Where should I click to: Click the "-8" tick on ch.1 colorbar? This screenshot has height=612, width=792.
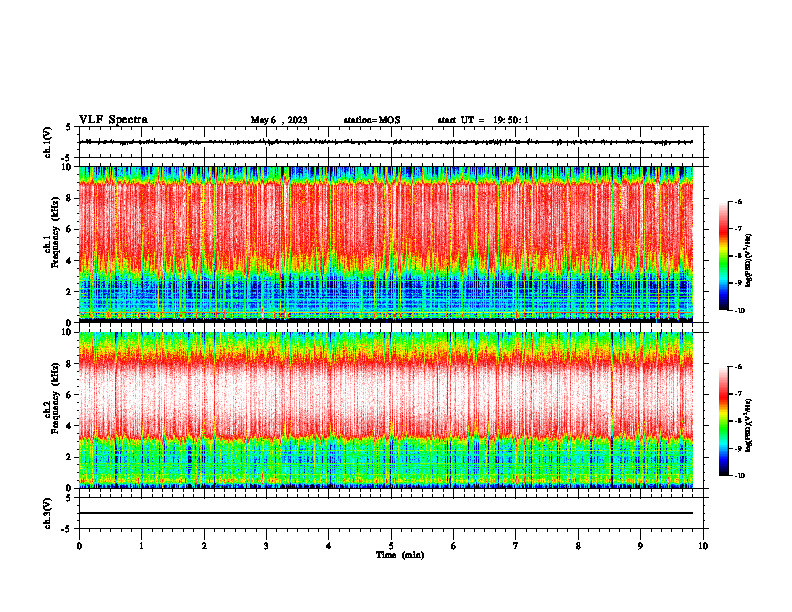click(x=738, y=256)
